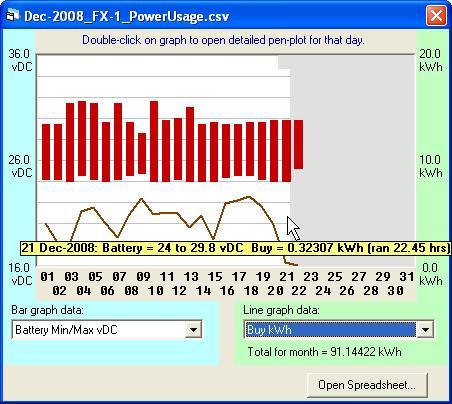Click the Open Spreadsheet button
Viewport: 452px width, 404px height.
click(x=367, y=385)
